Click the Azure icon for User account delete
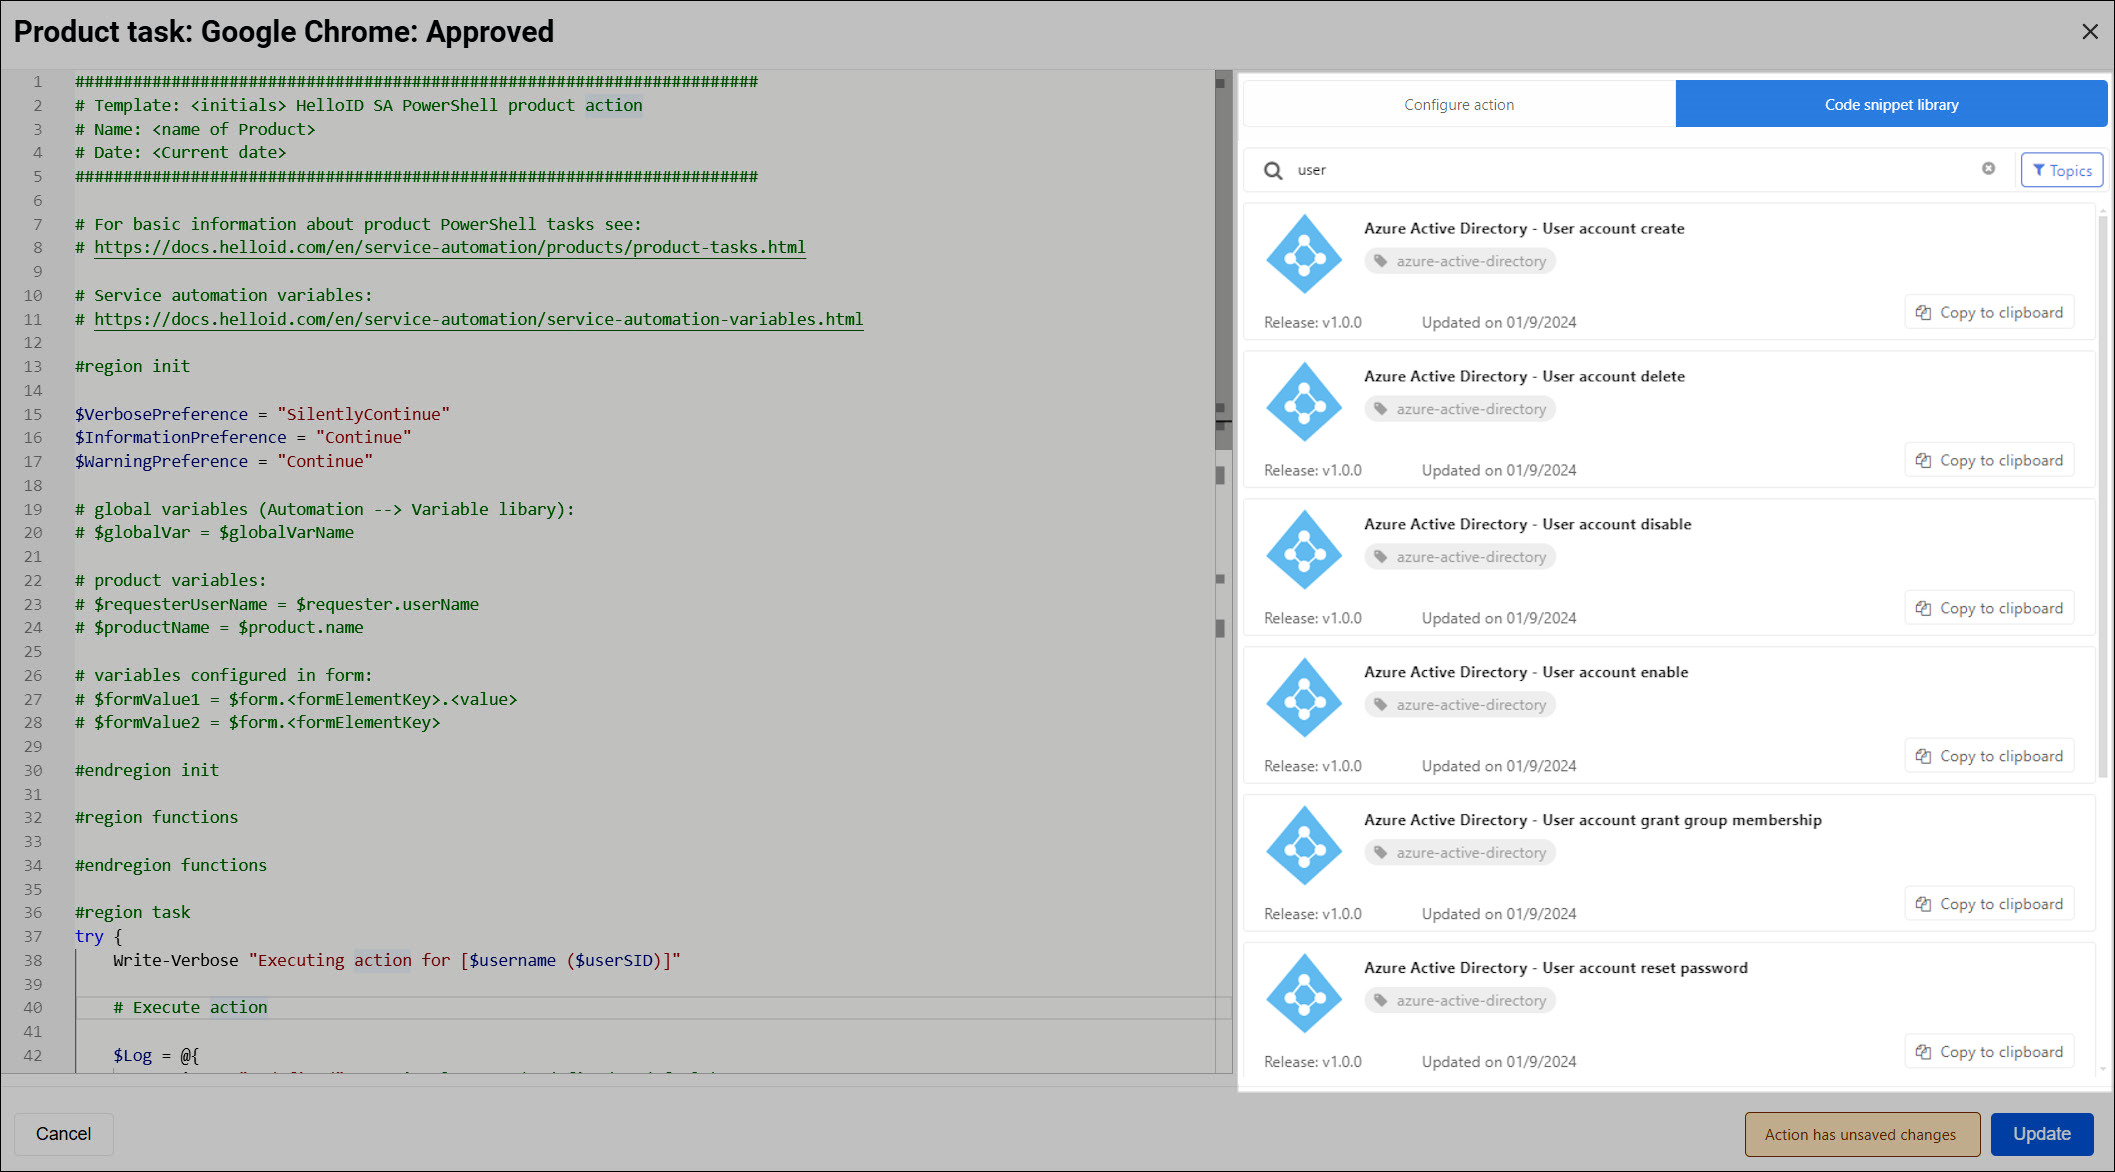2115x1172 pixels. (1304, 402)
